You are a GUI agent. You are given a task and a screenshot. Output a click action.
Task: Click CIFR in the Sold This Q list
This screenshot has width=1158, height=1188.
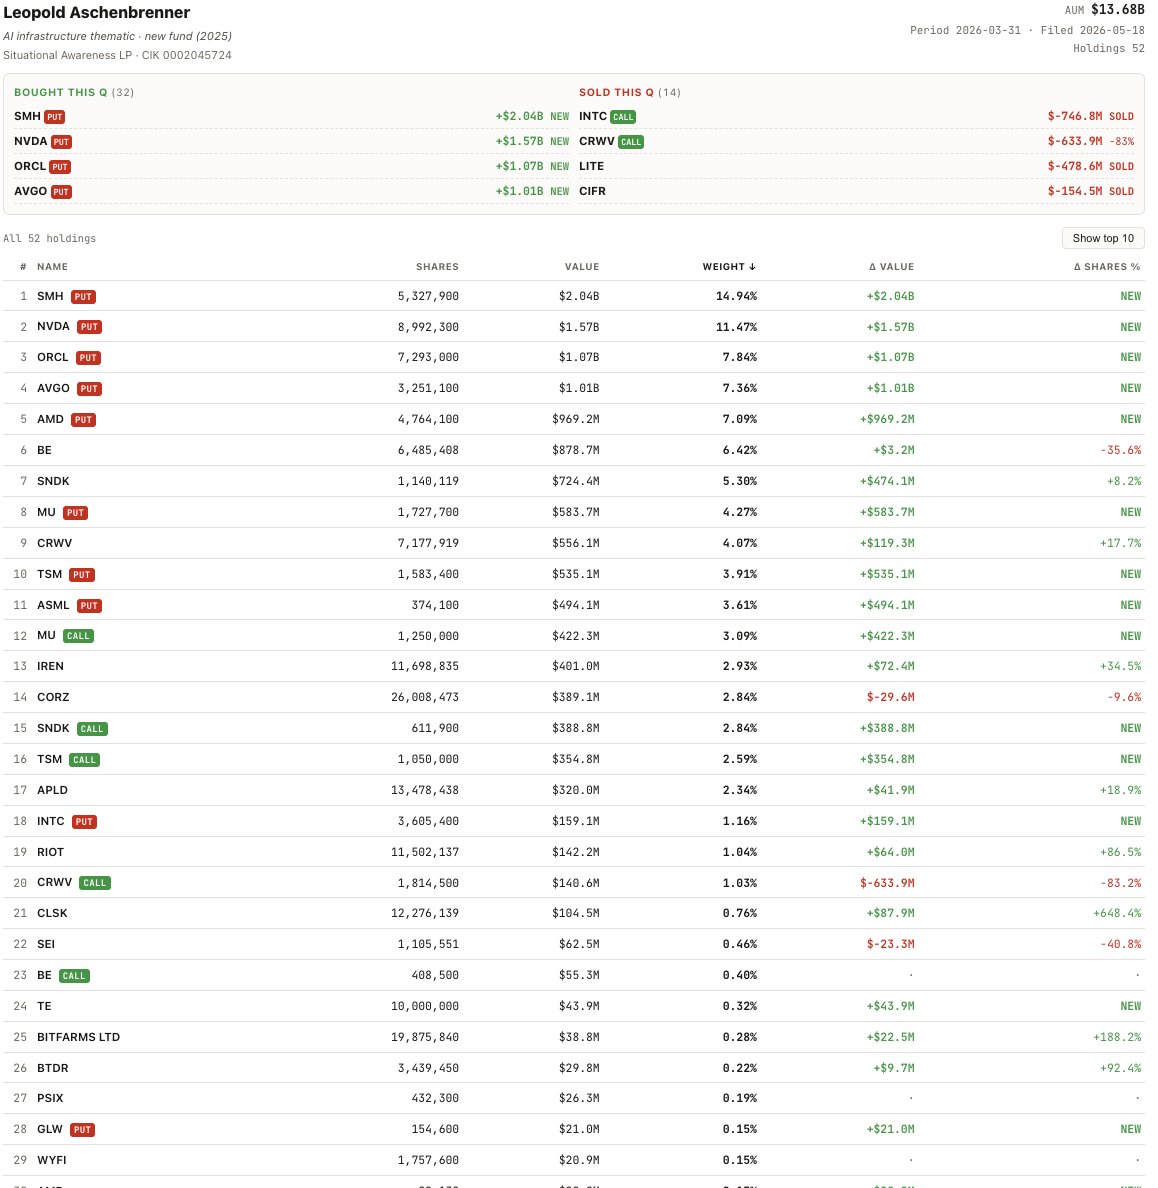(x=592, y=192)
